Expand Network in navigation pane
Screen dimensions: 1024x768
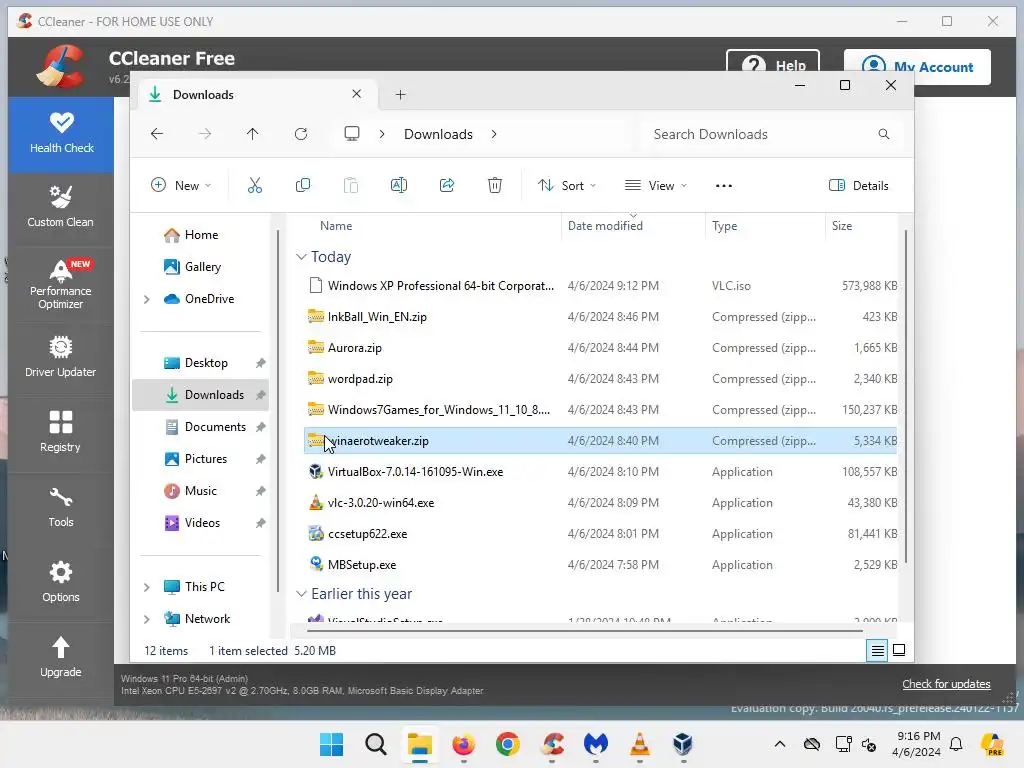point(147,619)
